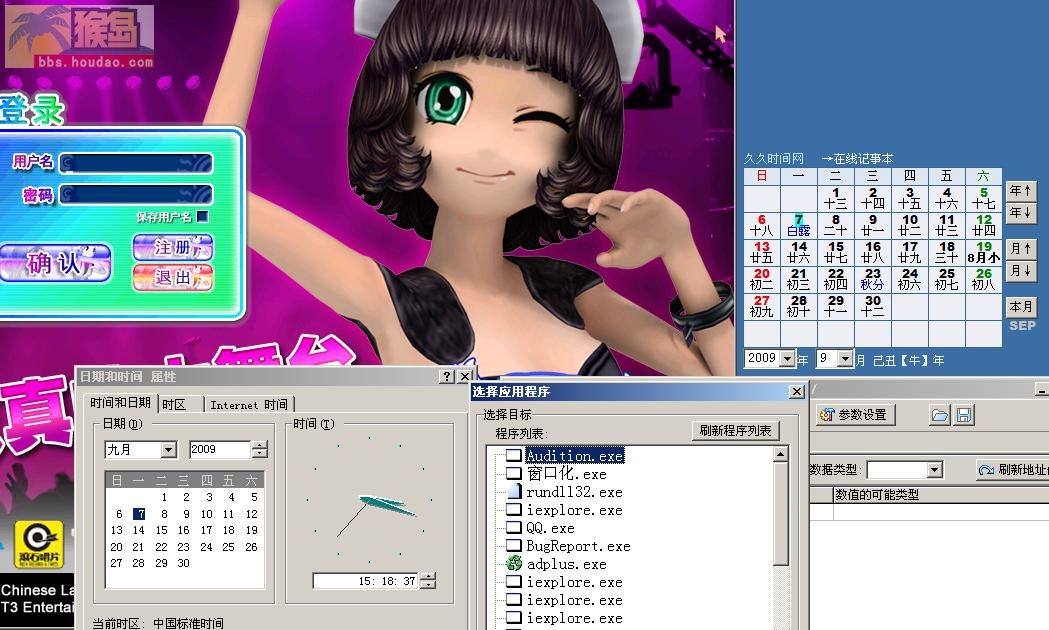The height and width of the screenshot is (630, 1049).
Task: Select day 30 in date properties calendar
Action: (x=183, y=563)
